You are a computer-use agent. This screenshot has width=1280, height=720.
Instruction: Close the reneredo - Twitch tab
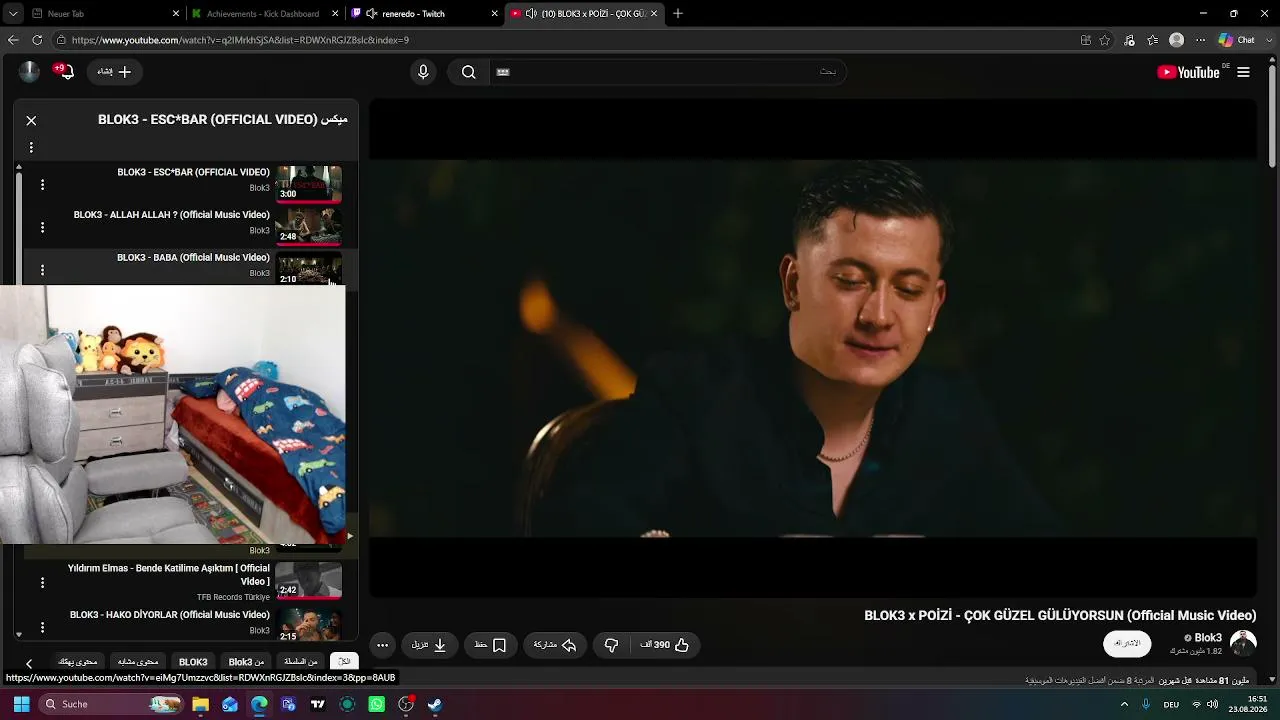click(494, 14)
